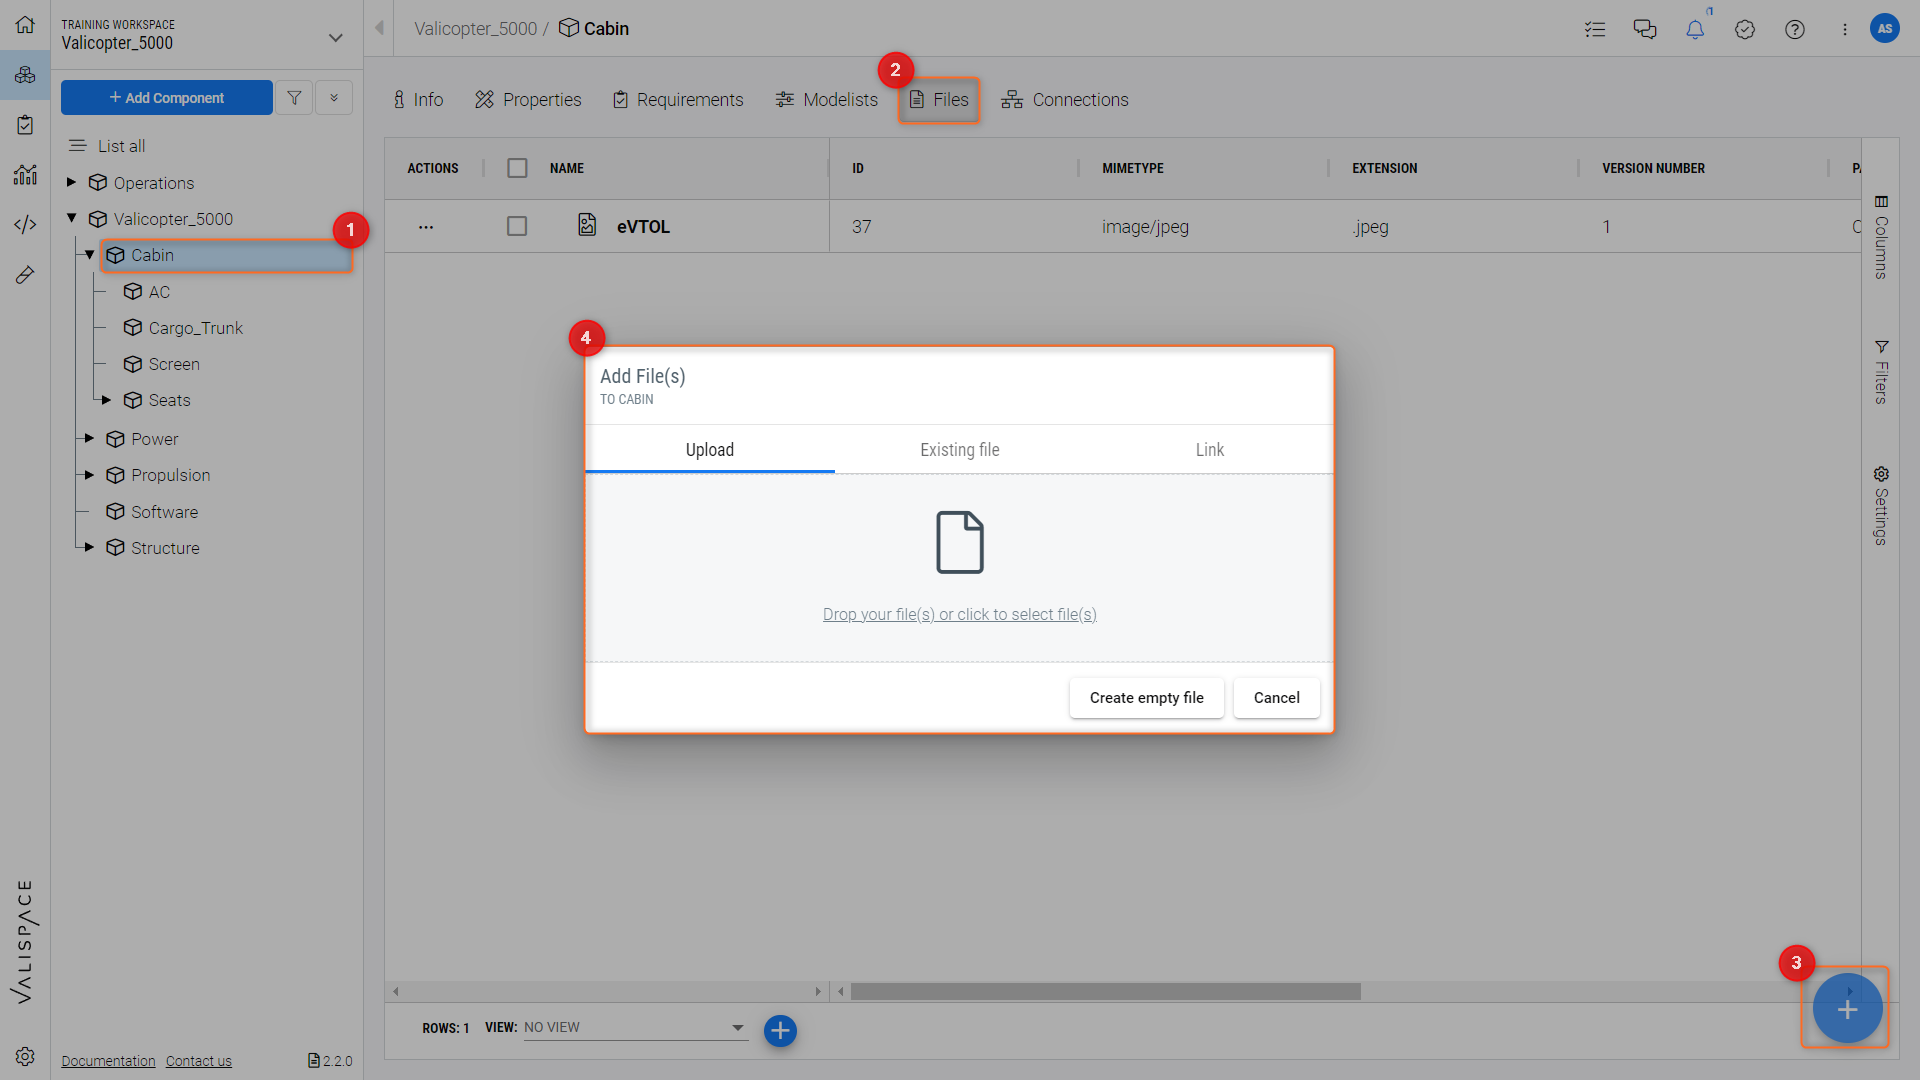1920x1080 pixels.
Task: Open eVTOL row actions ellipsis
Action: (426, 227)
